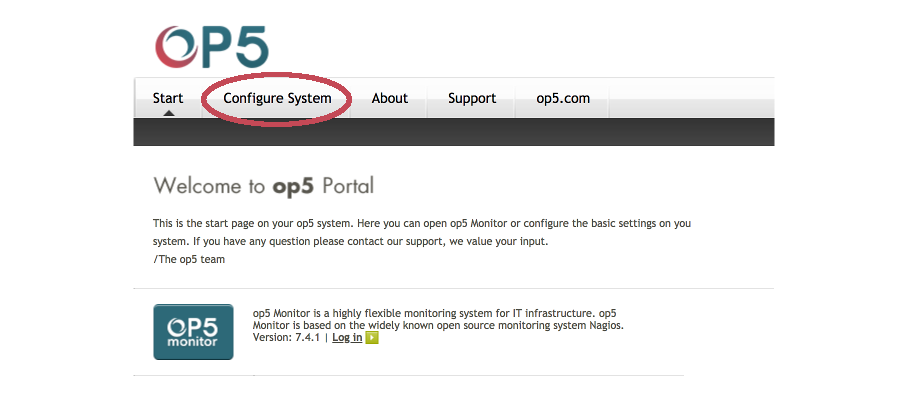The width and height of the screenshot is (900, 400).
Task: Select the 'Welcome to op5 Portal' heading
Action: point(263,186)
